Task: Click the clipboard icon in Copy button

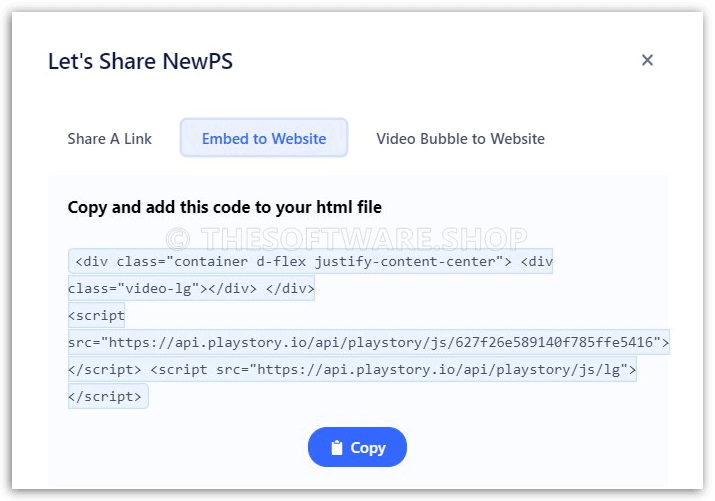Action: click(337, 448)
